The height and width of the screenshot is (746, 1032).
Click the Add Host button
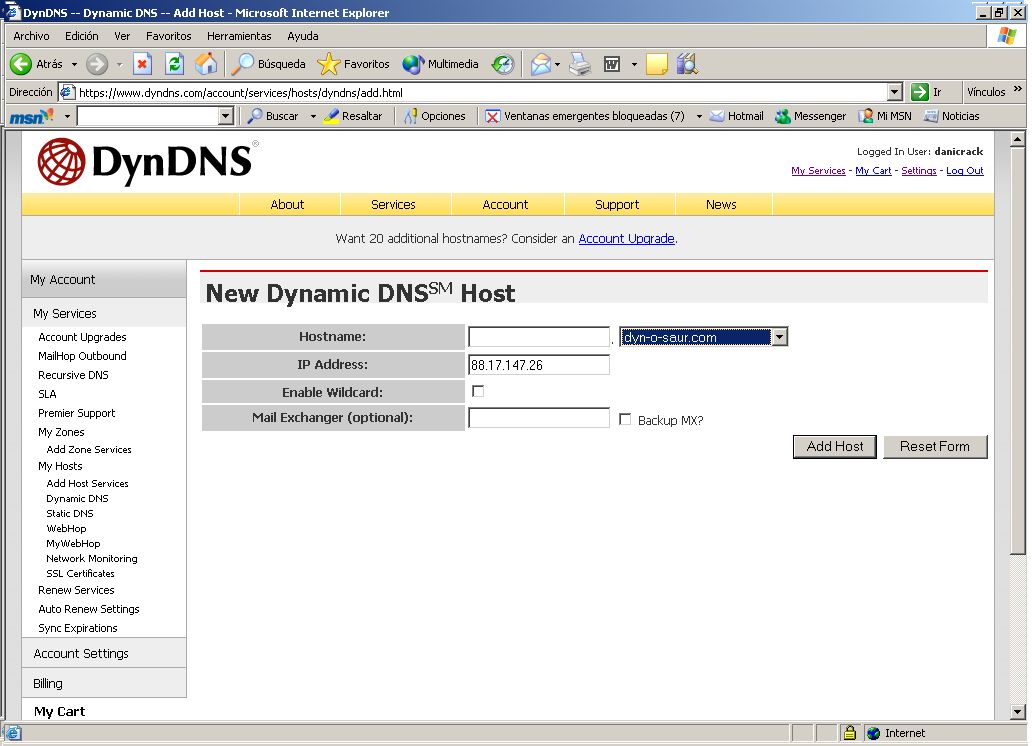(x=835, y=446)
